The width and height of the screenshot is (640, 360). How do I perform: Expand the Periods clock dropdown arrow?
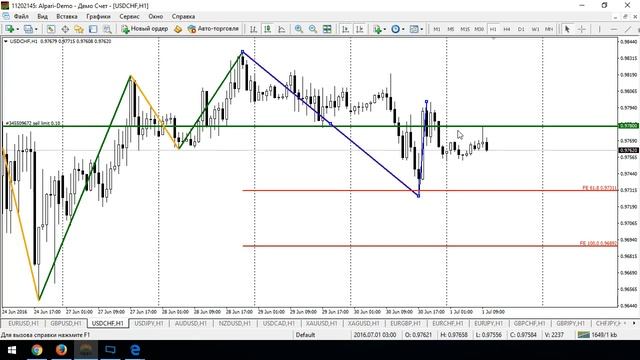pos(403,29)
